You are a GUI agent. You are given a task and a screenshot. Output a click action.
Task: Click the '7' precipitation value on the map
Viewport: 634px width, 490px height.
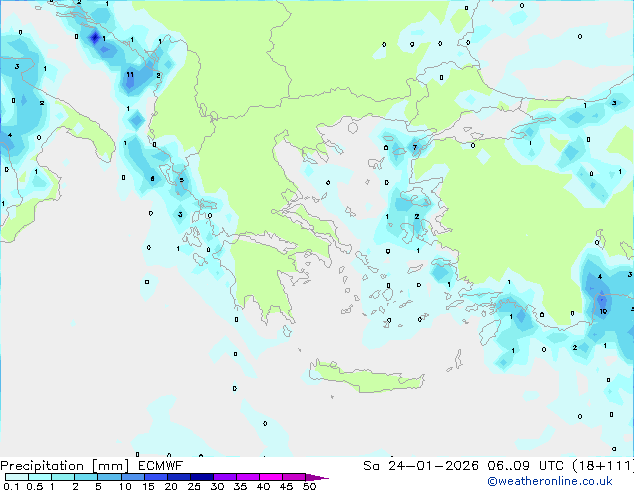click(x=414, y=148)
